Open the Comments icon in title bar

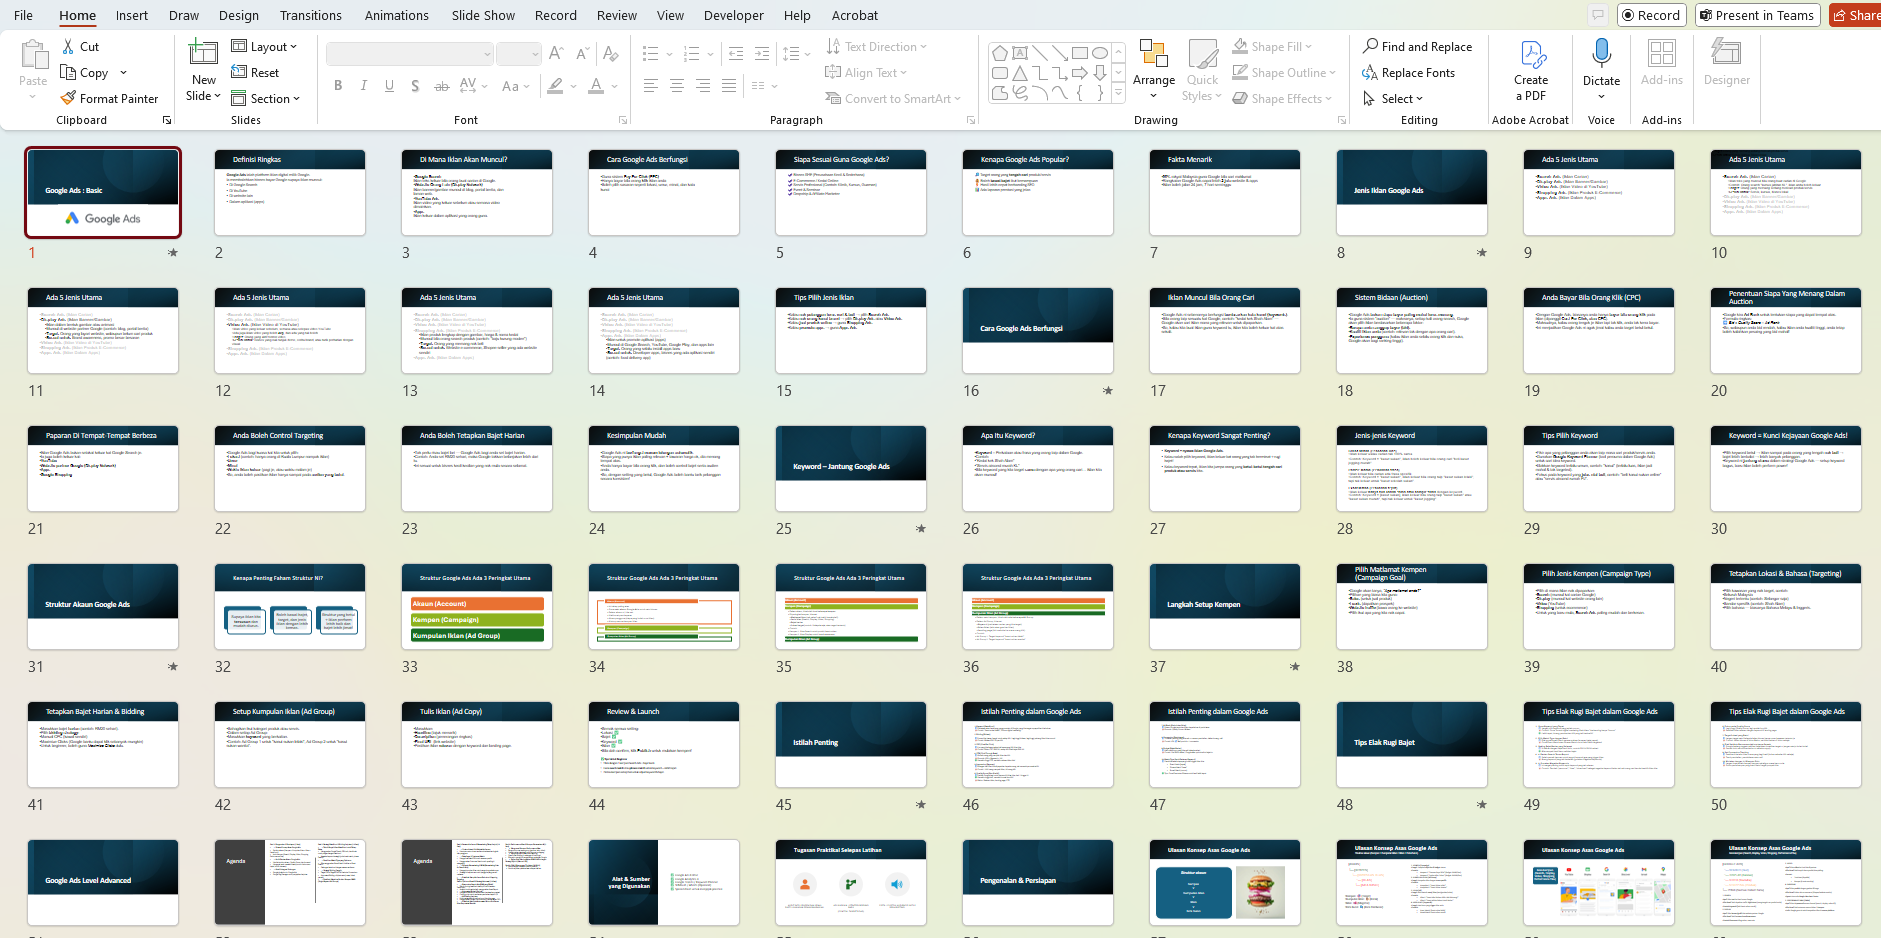(1598, 15)
